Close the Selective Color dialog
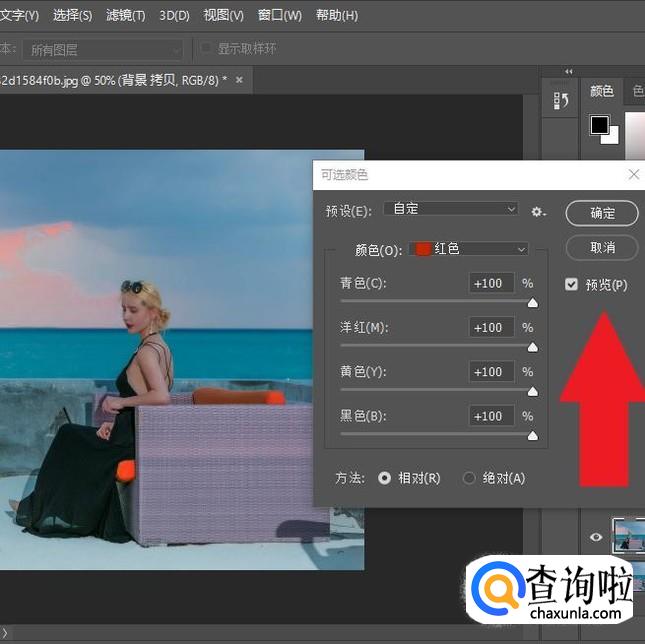Viewport: 645px width, 644px height. click(633, 174)
